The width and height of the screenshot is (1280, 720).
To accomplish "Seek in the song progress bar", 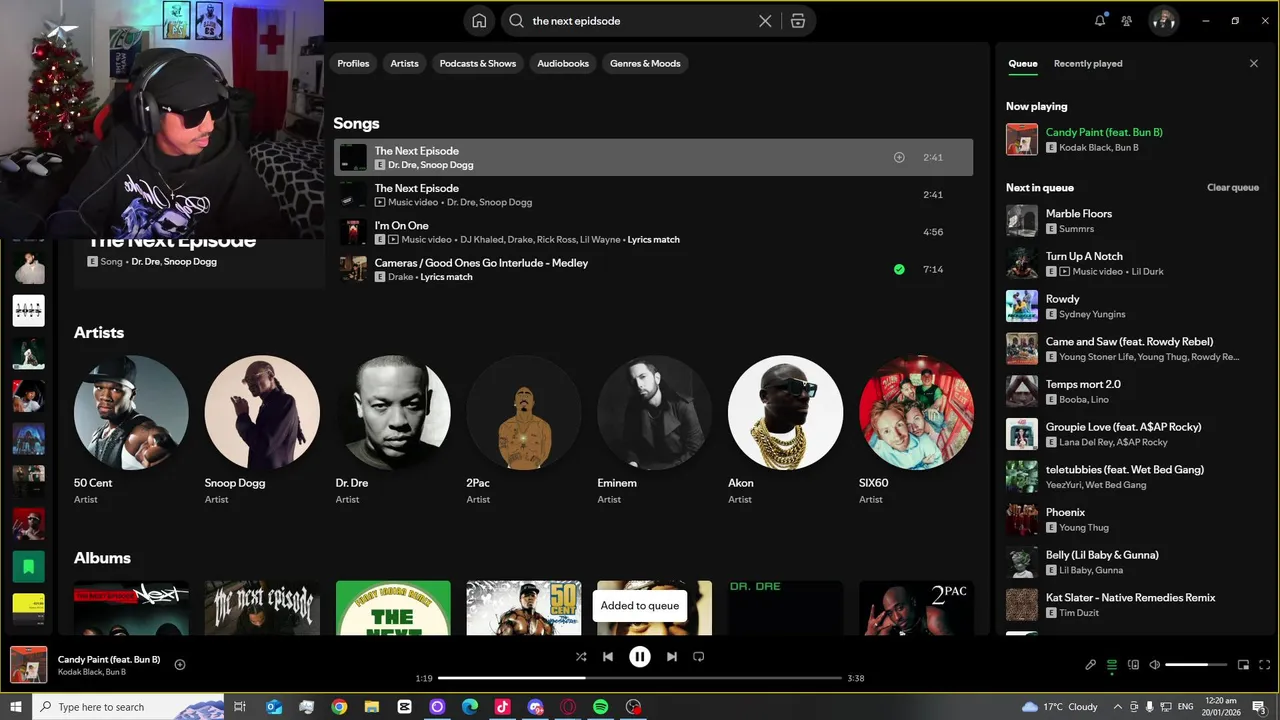I will tap(640, 678).
